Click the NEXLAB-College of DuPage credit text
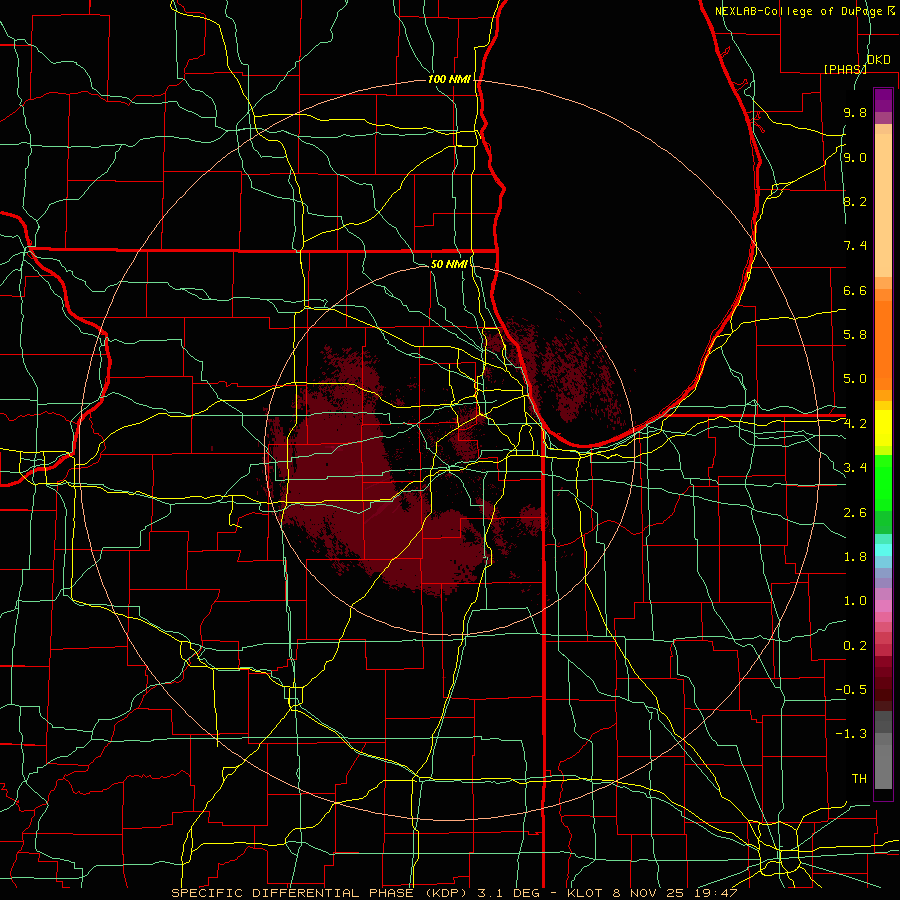This screenshot has height=900, width=900. point(800,11)
